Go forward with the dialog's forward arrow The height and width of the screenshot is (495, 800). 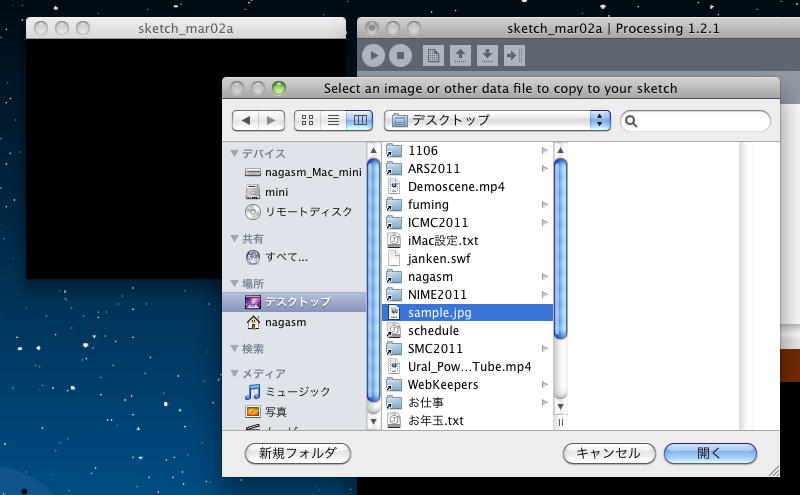[x=271, y=120]
